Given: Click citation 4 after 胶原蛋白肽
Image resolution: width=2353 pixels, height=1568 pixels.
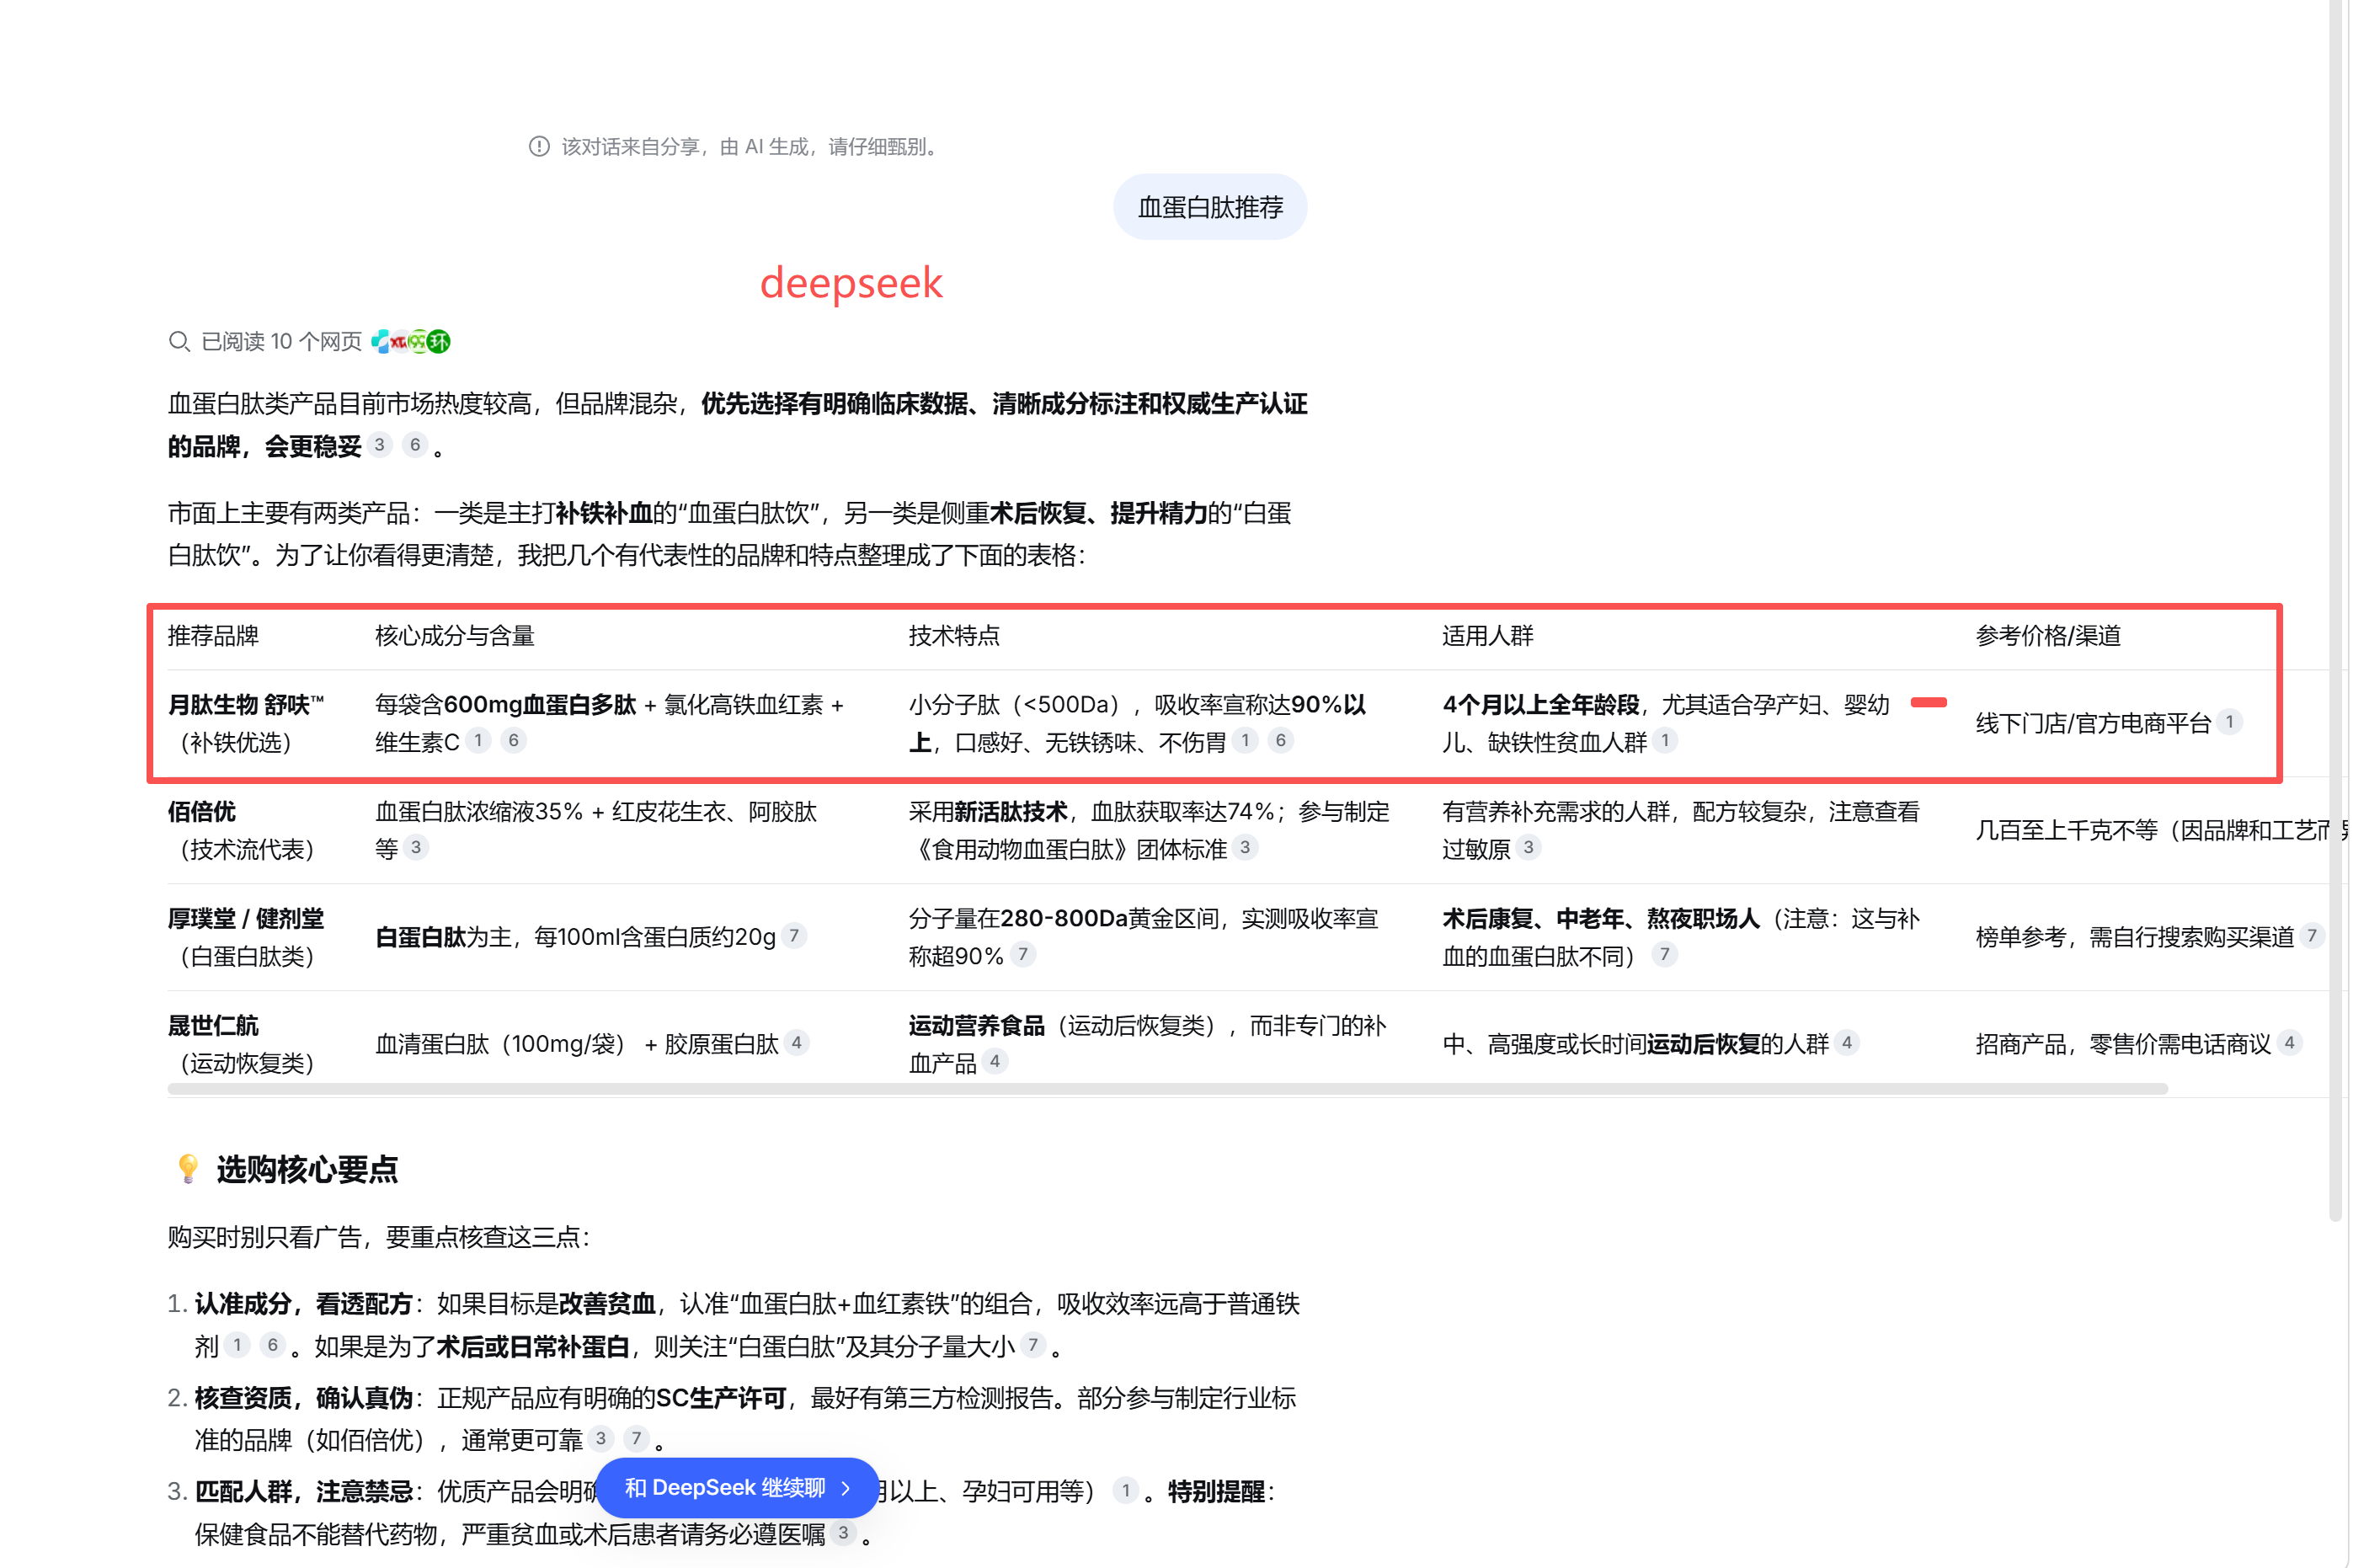Looking at the screenshot, I should (x=796, y=1043).
